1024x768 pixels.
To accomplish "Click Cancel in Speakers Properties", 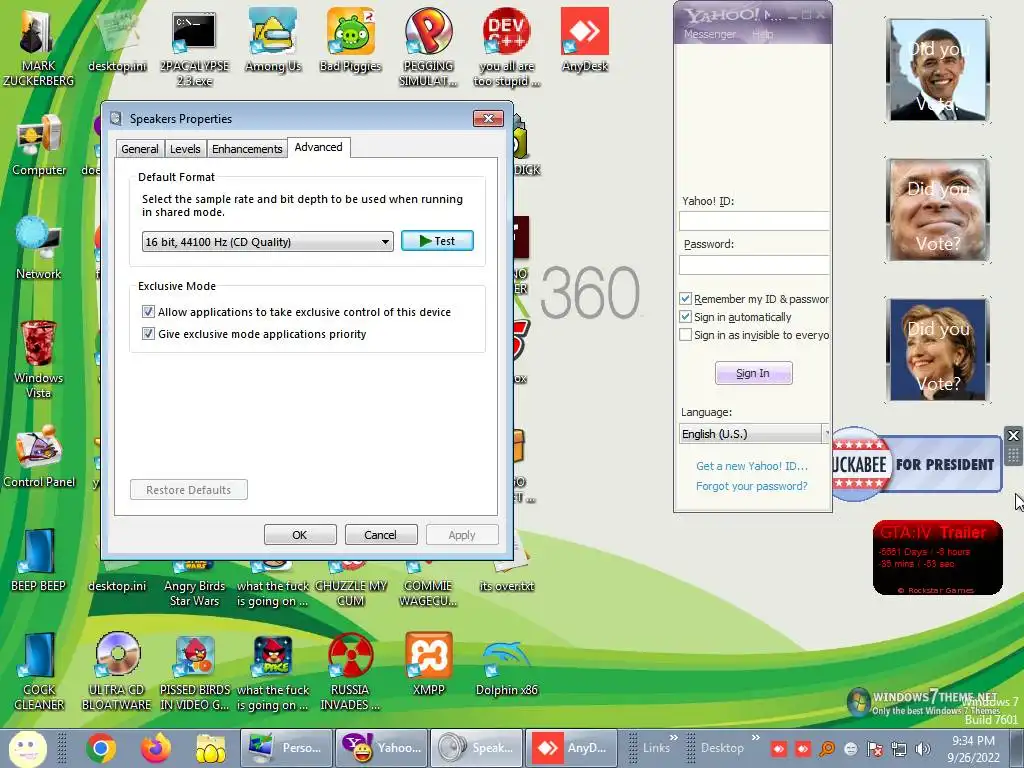I will point(380,535).
